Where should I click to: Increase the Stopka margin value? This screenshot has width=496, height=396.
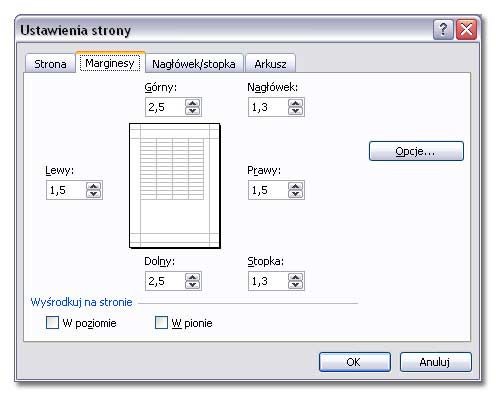pyautogui.click(x=295, y=277)
